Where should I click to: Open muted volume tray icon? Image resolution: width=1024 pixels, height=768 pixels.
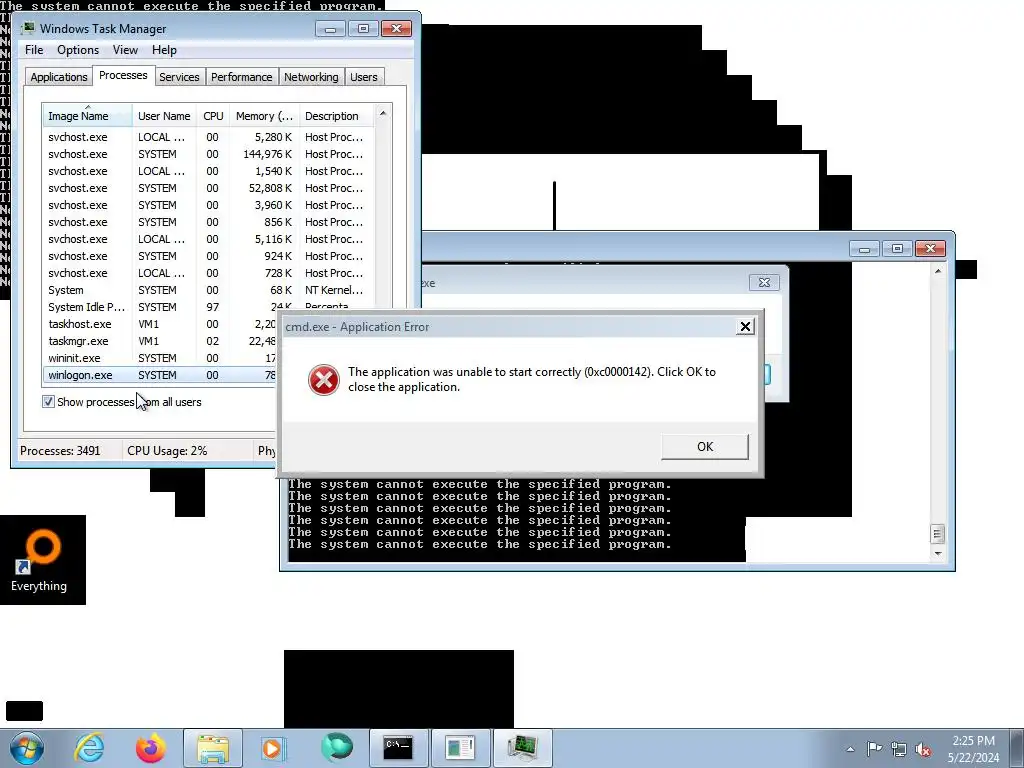923,750
